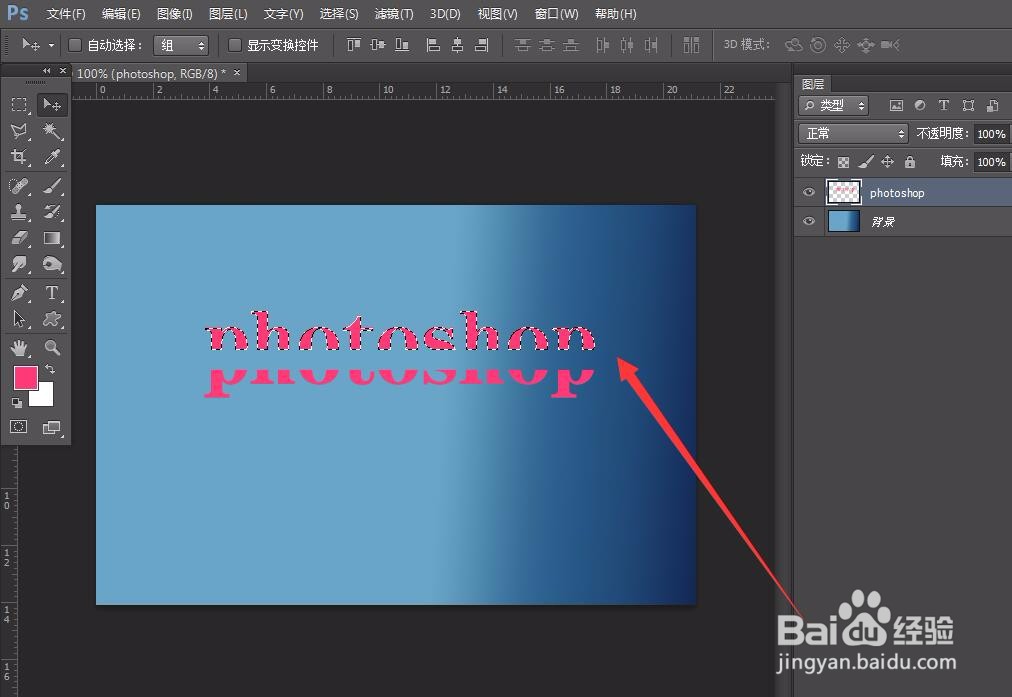Toggle shape layer filter

pos(968,105)
